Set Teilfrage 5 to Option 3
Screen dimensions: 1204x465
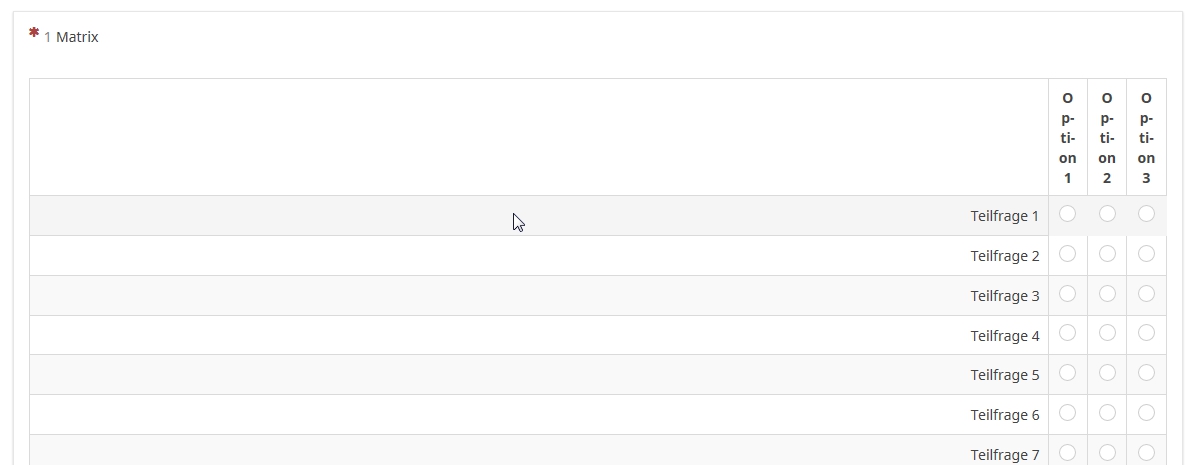pos(1146,373)
